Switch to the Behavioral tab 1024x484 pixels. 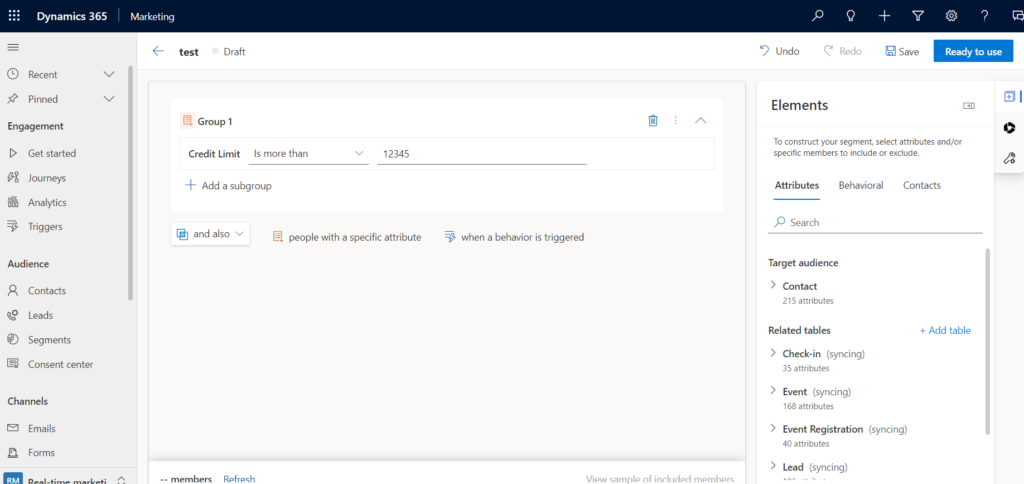861,186
